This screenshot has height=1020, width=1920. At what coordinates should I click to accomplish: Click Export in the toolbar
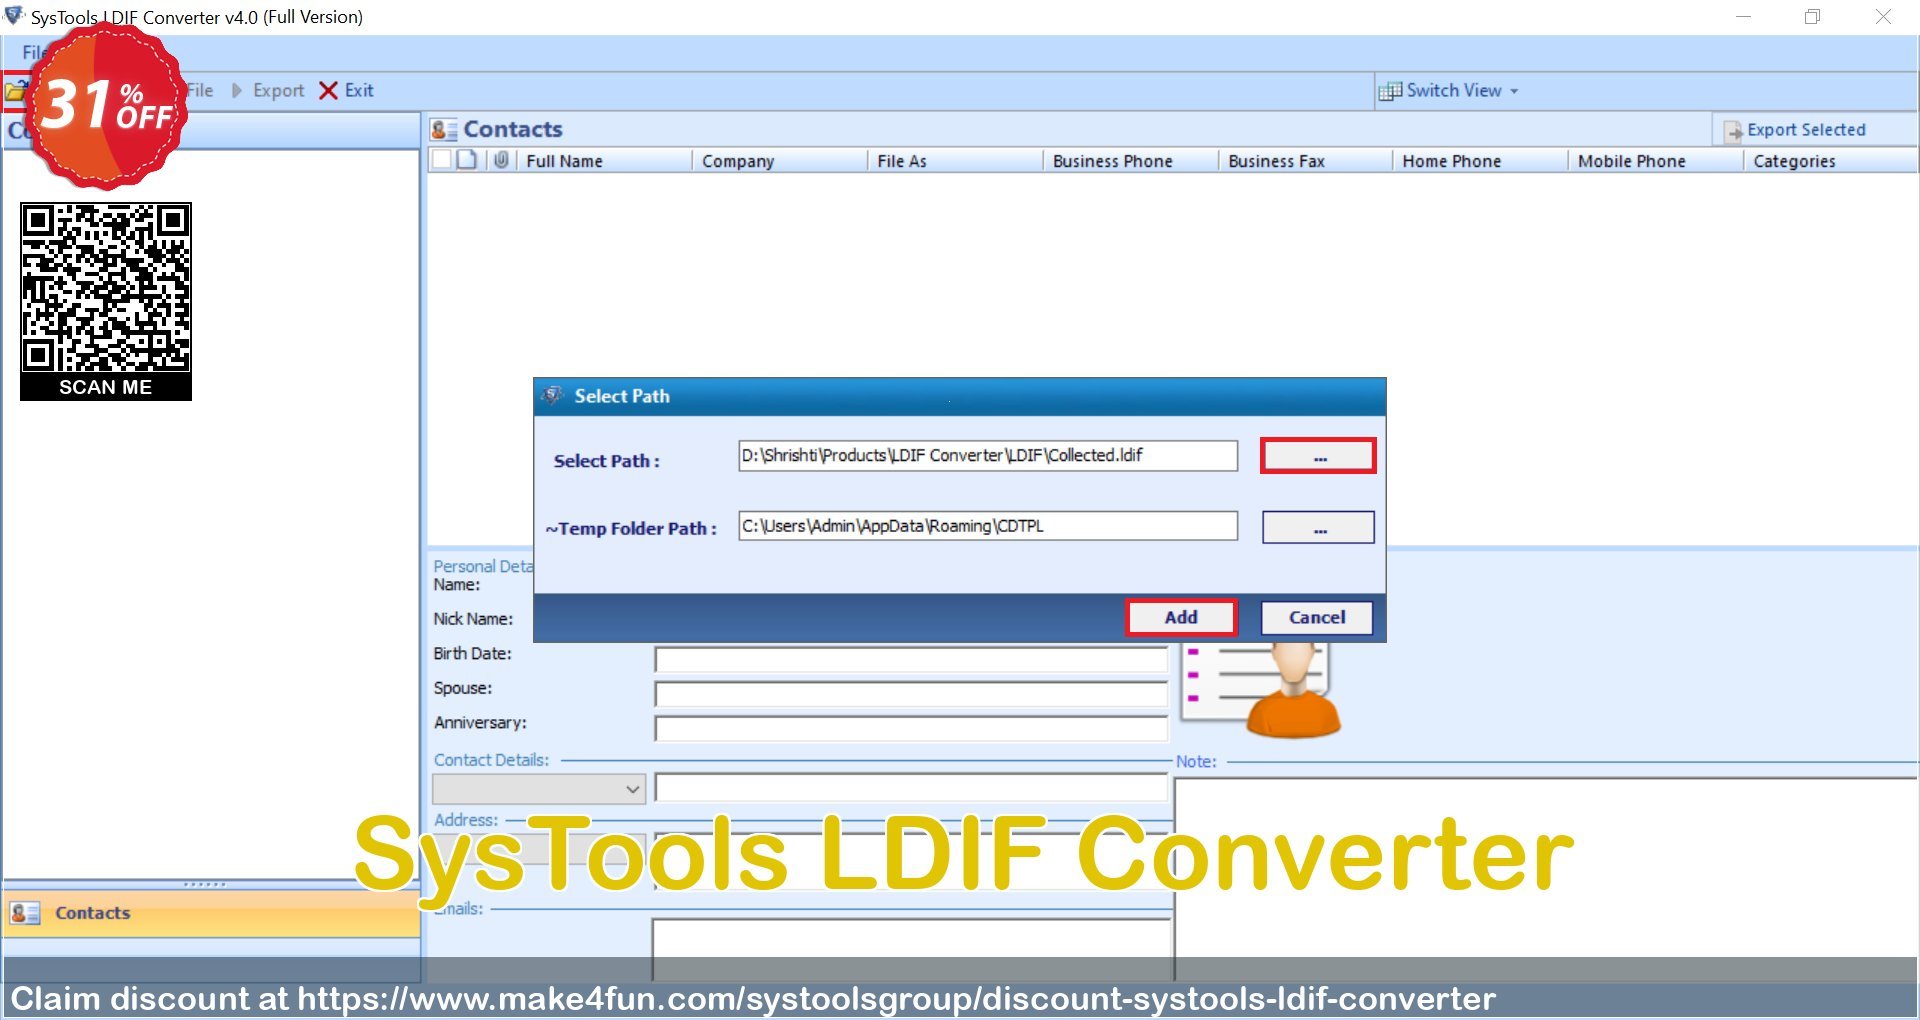tap(268, 91)
